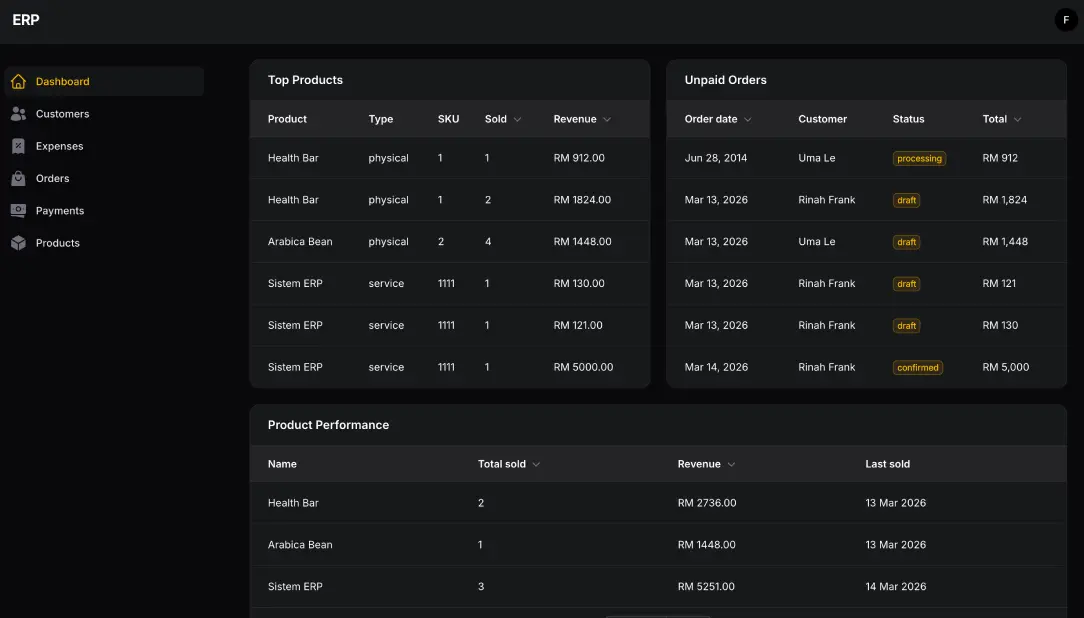
Task: Click the Orders shopping bag icon
Action: pyautogui.click(x=19, y=178)
